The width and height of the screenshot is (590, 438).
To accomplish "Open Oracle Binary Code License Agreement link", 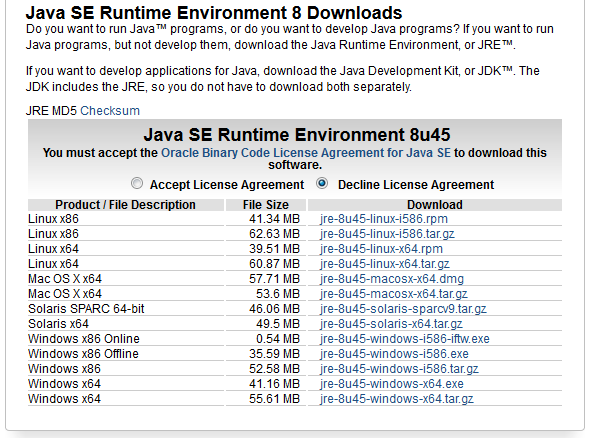I will click(306, 153).
